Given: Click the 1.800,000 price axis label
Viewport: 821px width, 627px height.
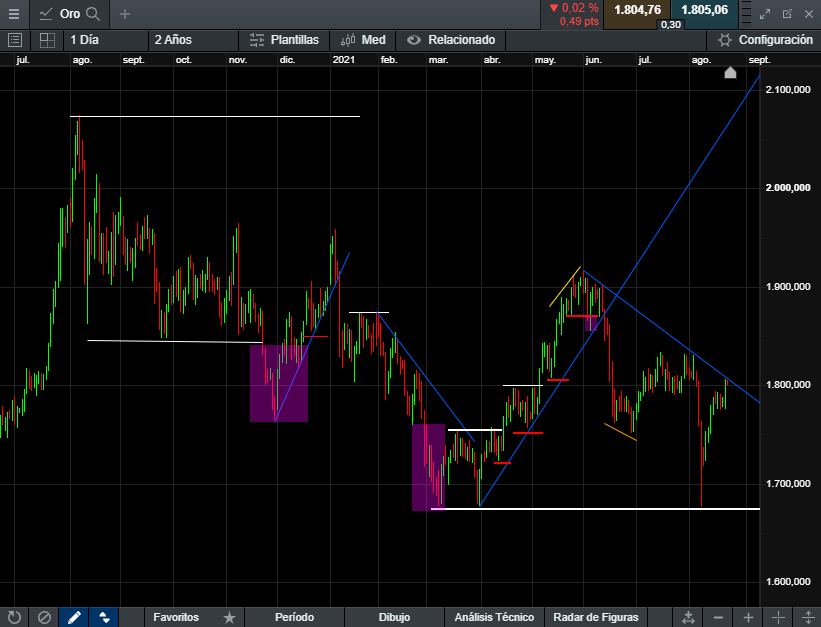Looking at the screenshot, I should point(788,384).
